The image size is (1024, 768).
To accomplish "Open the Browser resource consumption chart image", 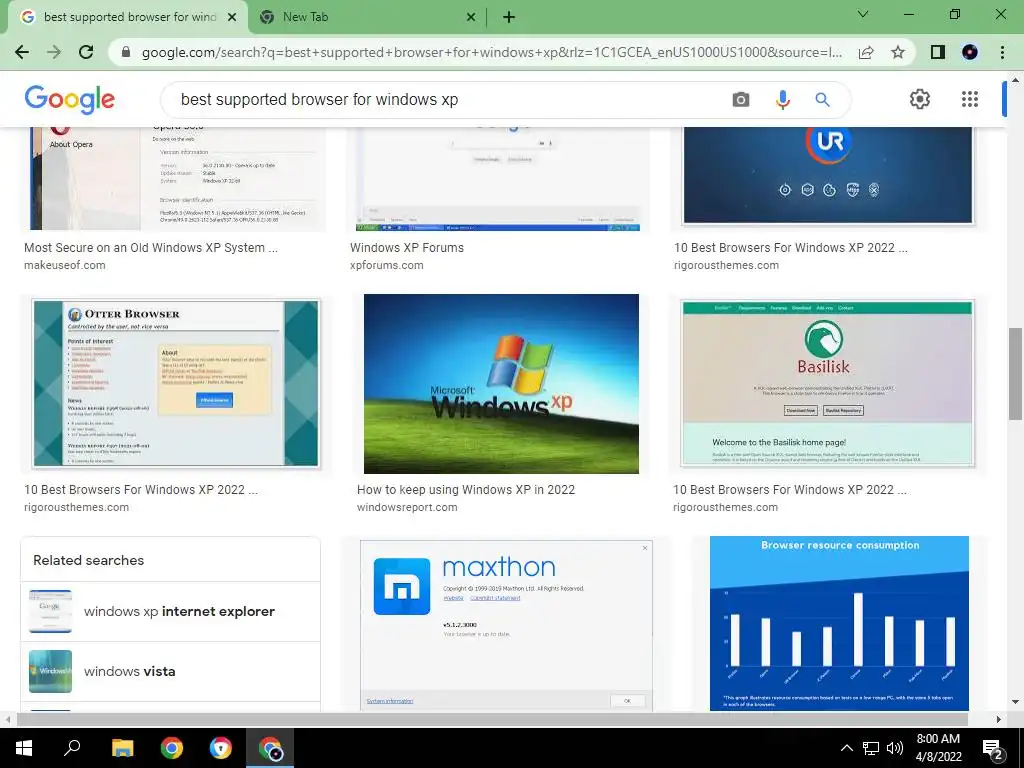I will click(839, 624).
